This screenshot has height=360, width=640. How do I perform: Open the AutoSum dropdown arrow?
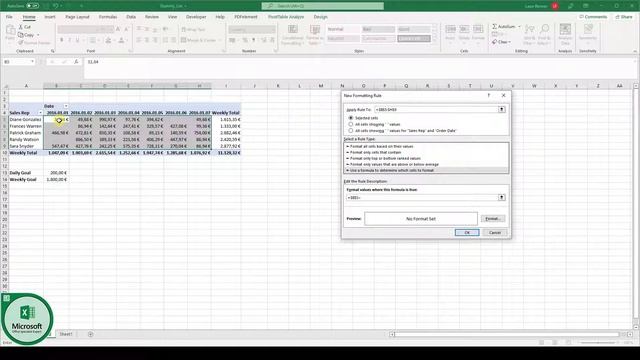tap(519, 27)
